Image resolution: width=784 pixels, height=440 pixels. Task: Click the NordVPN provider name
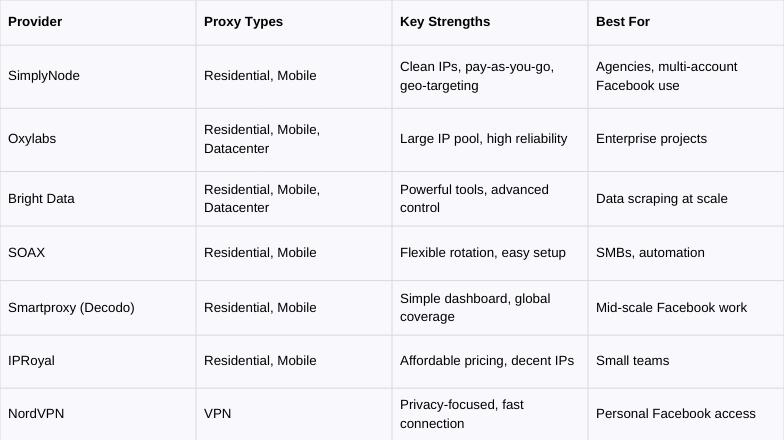coord(36,414)
